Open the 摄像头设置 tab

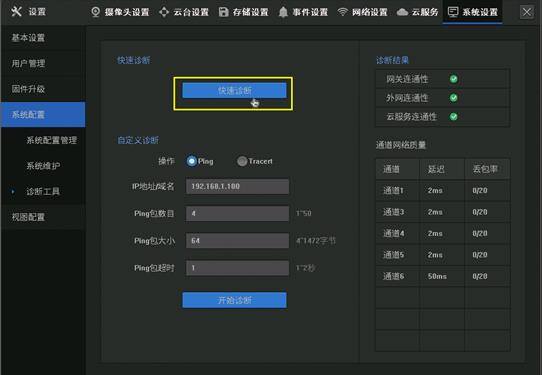click(120, 12)
